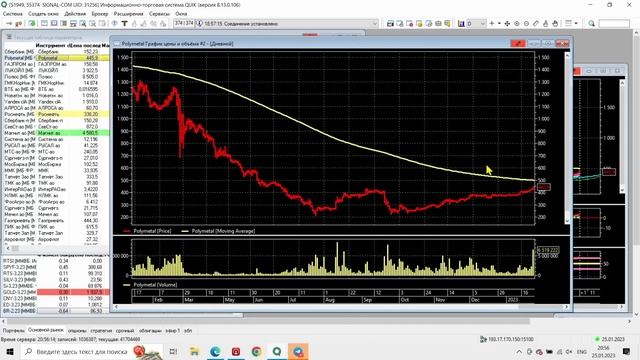The width and height of the screenshot is (640, 360).
Task: Select the ГАЗПРОМ ао row
Action: click(56, 64)
